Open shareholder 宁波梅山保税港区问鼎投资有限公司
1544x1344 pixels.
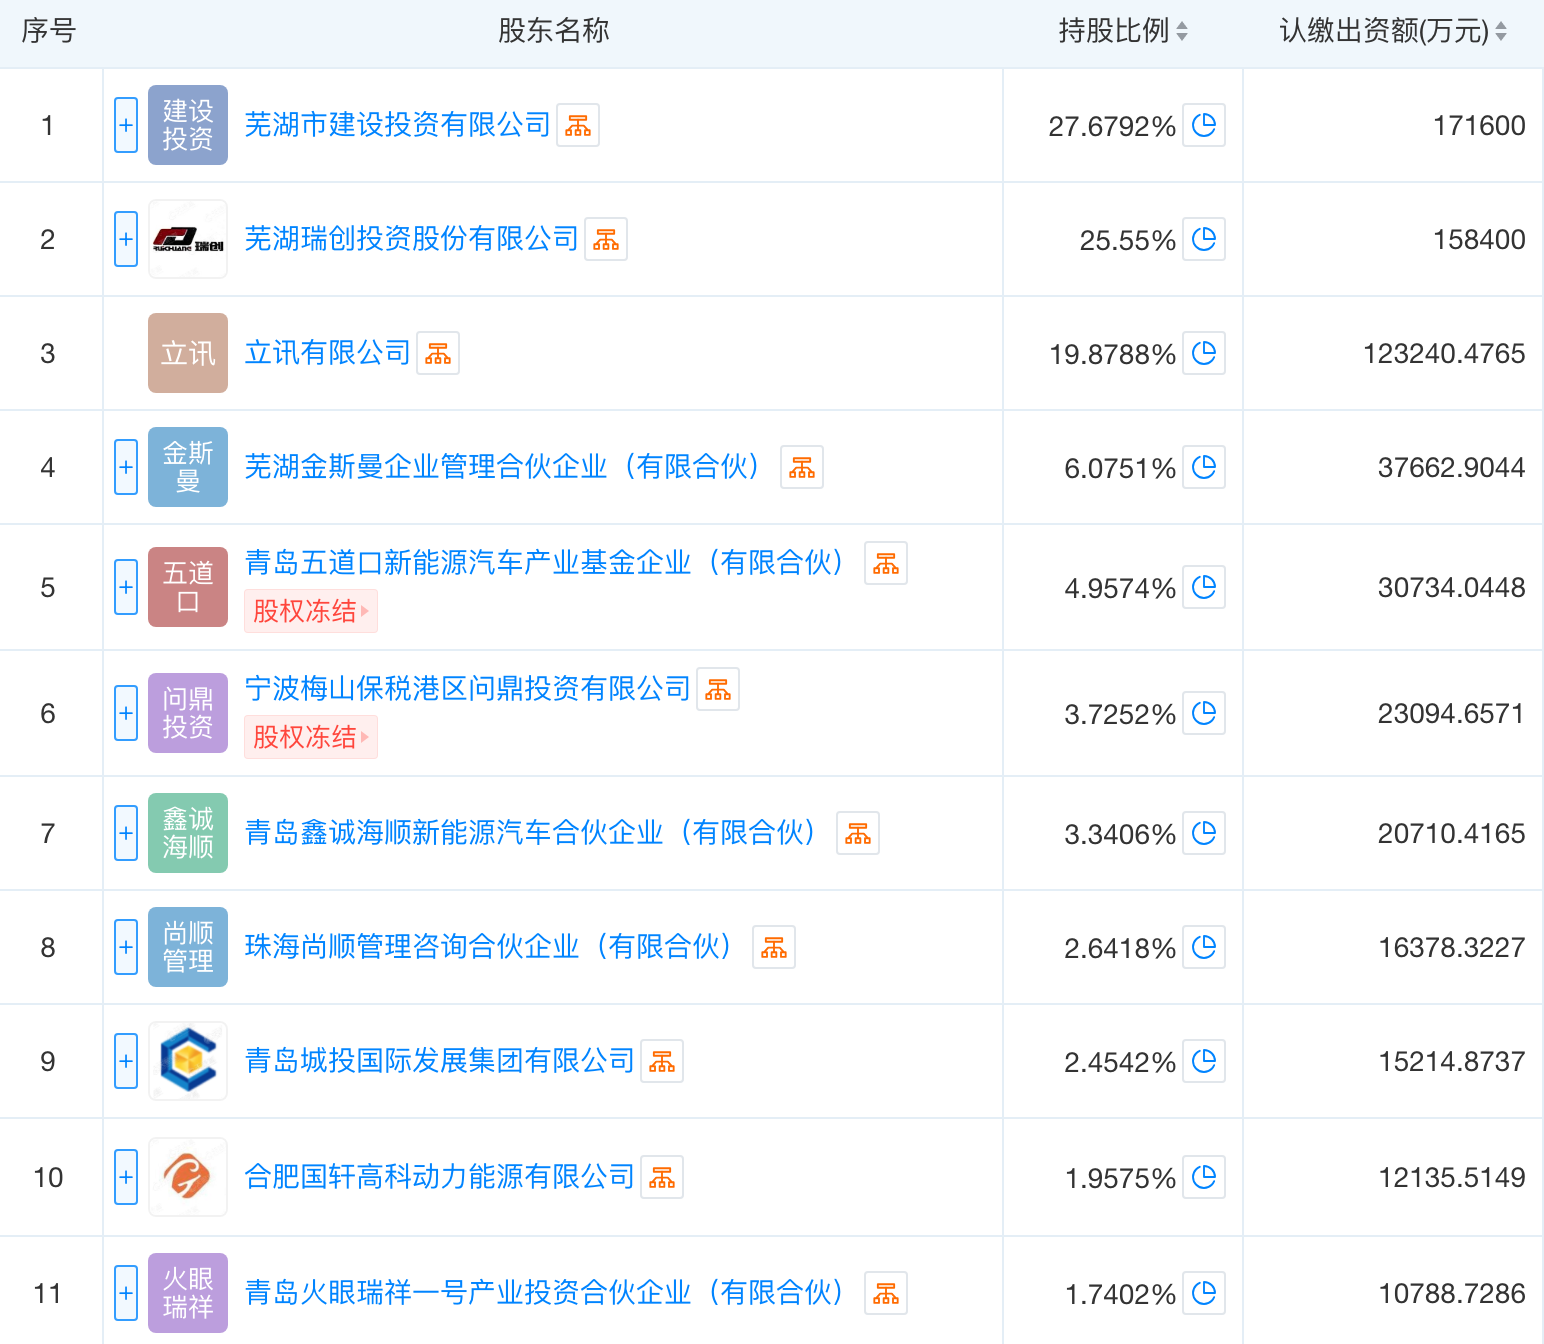tap(468, 689)
